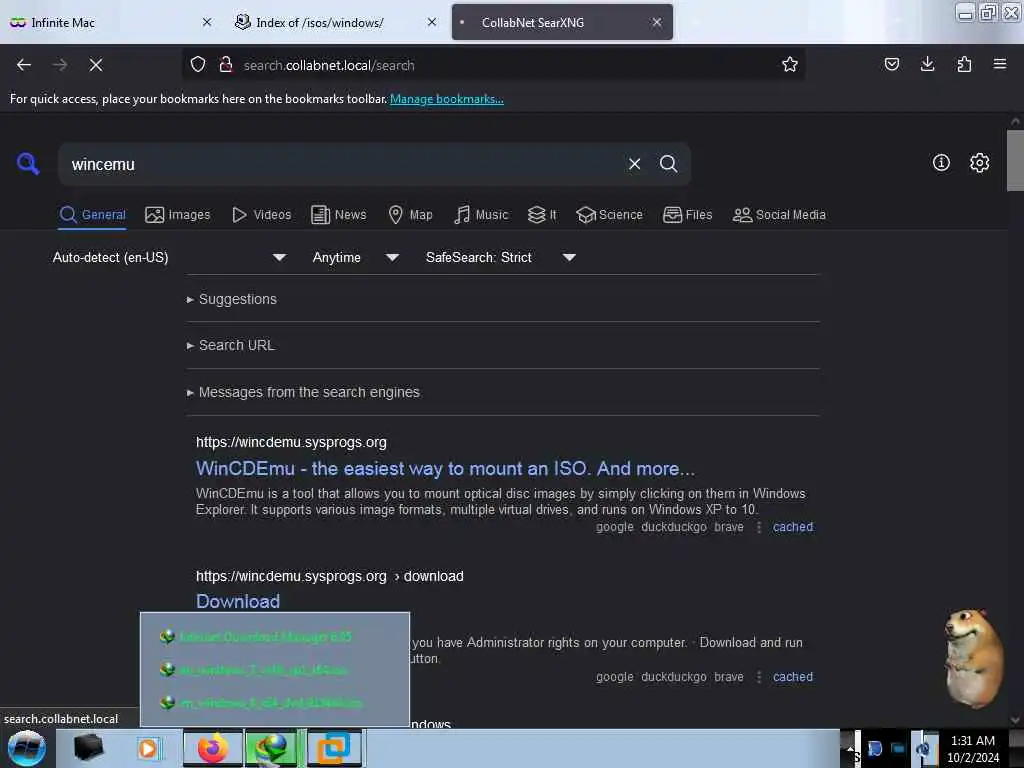
Task: Submit the search with magnifier button
Action: click(668, 164)
